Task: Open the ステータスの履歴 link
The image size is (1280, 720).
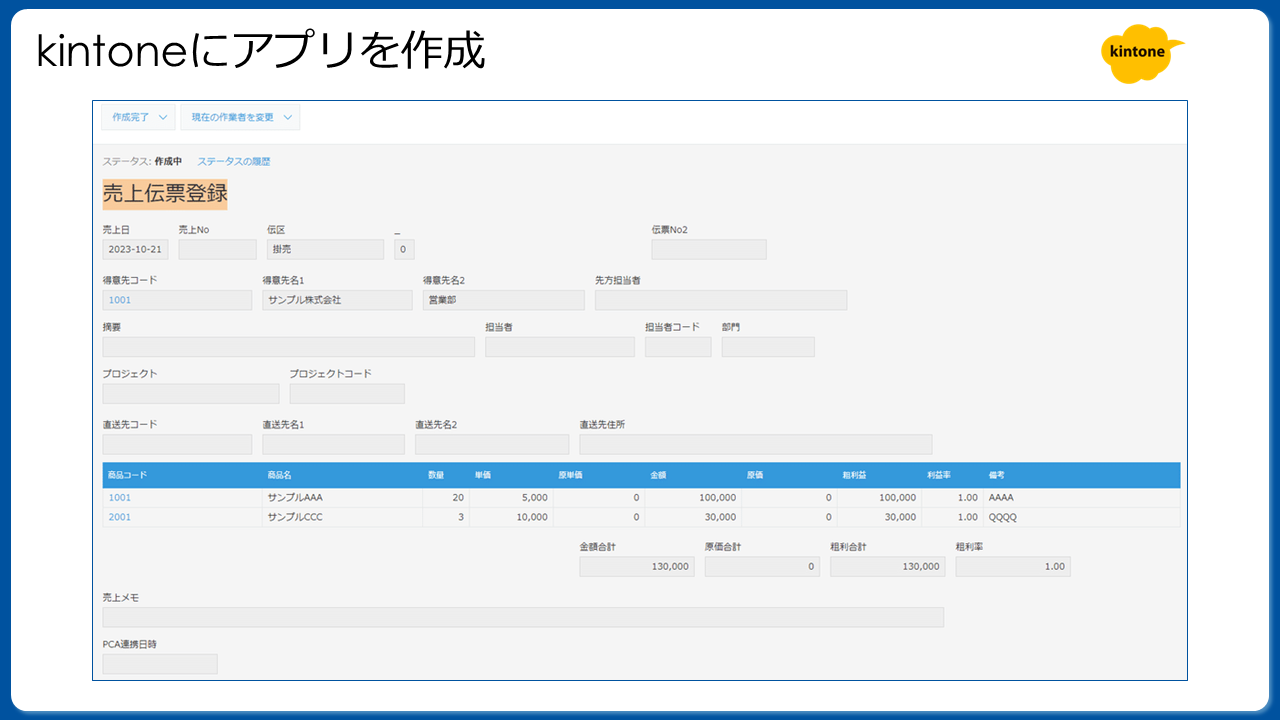Action: coord(233,161)
